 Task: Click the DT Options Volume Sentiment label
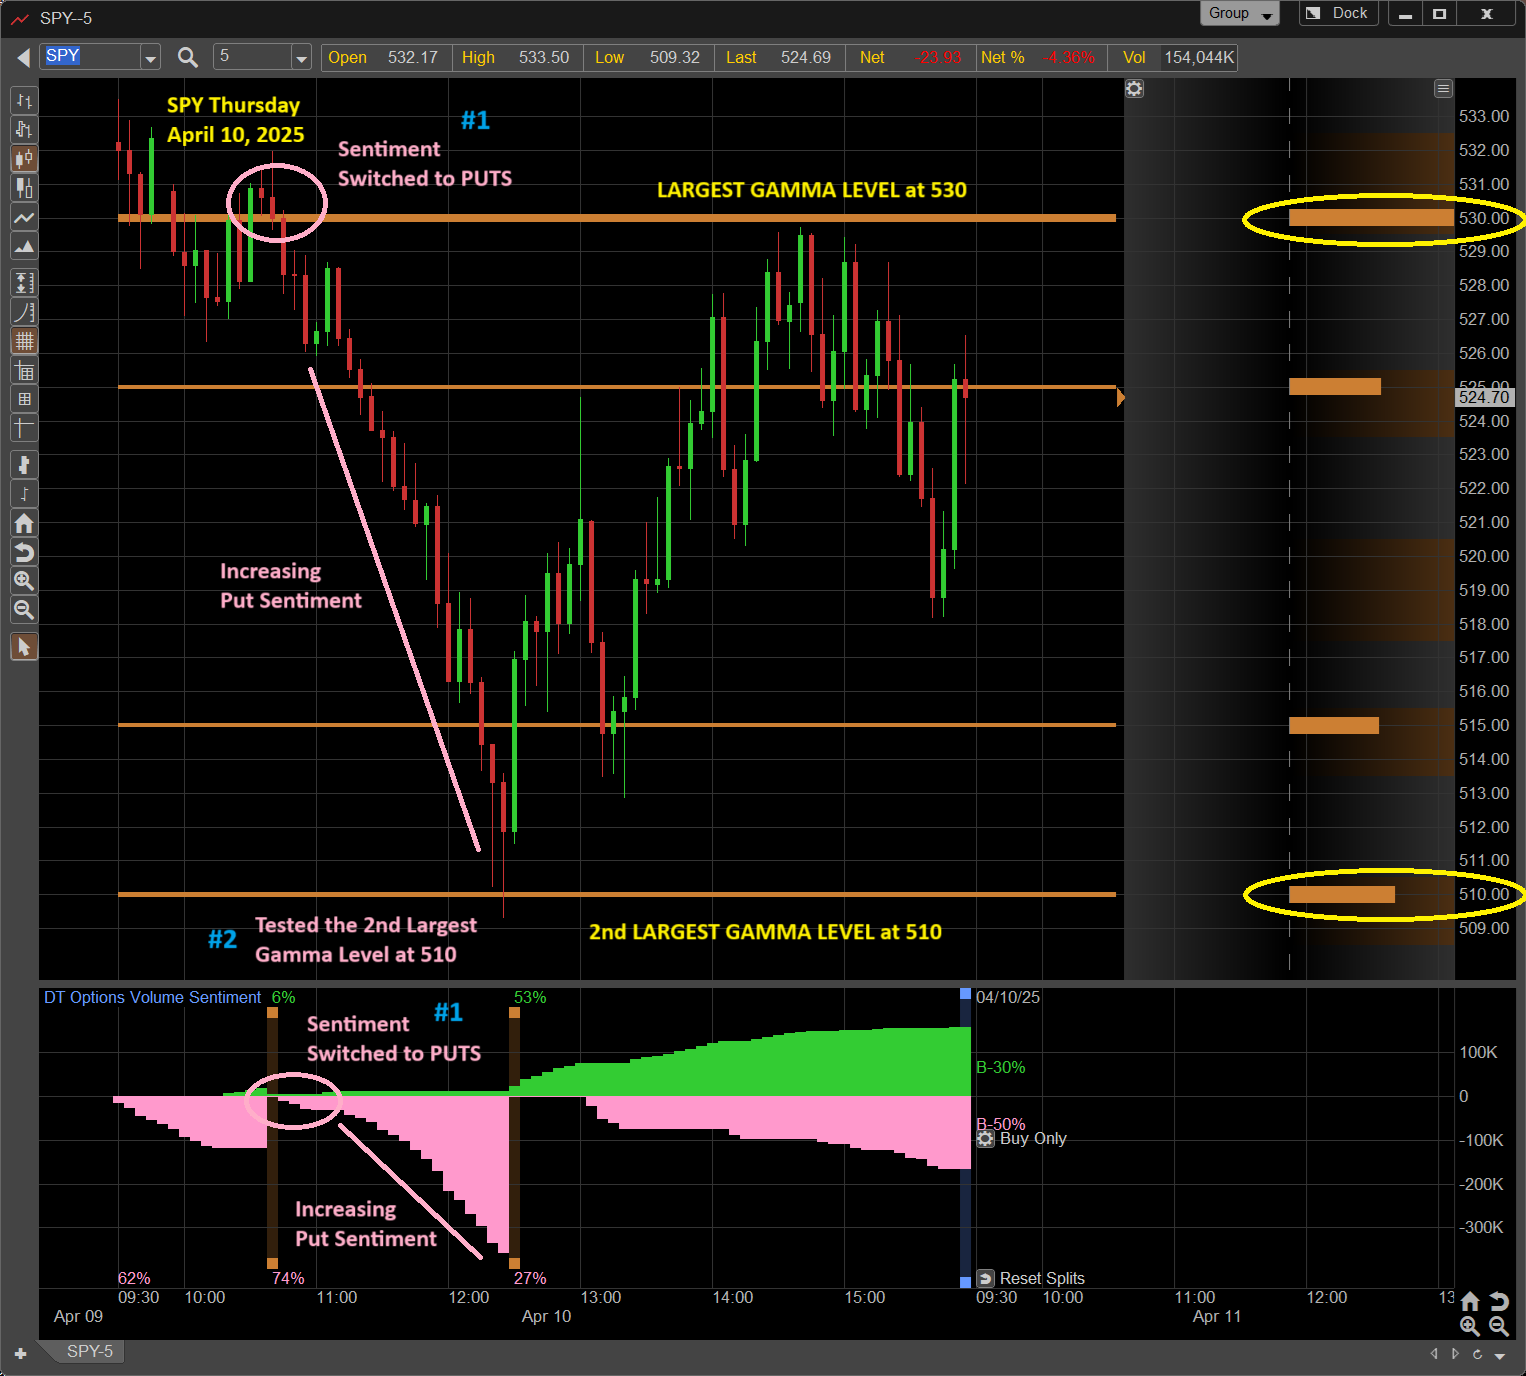tap(152, 997)
